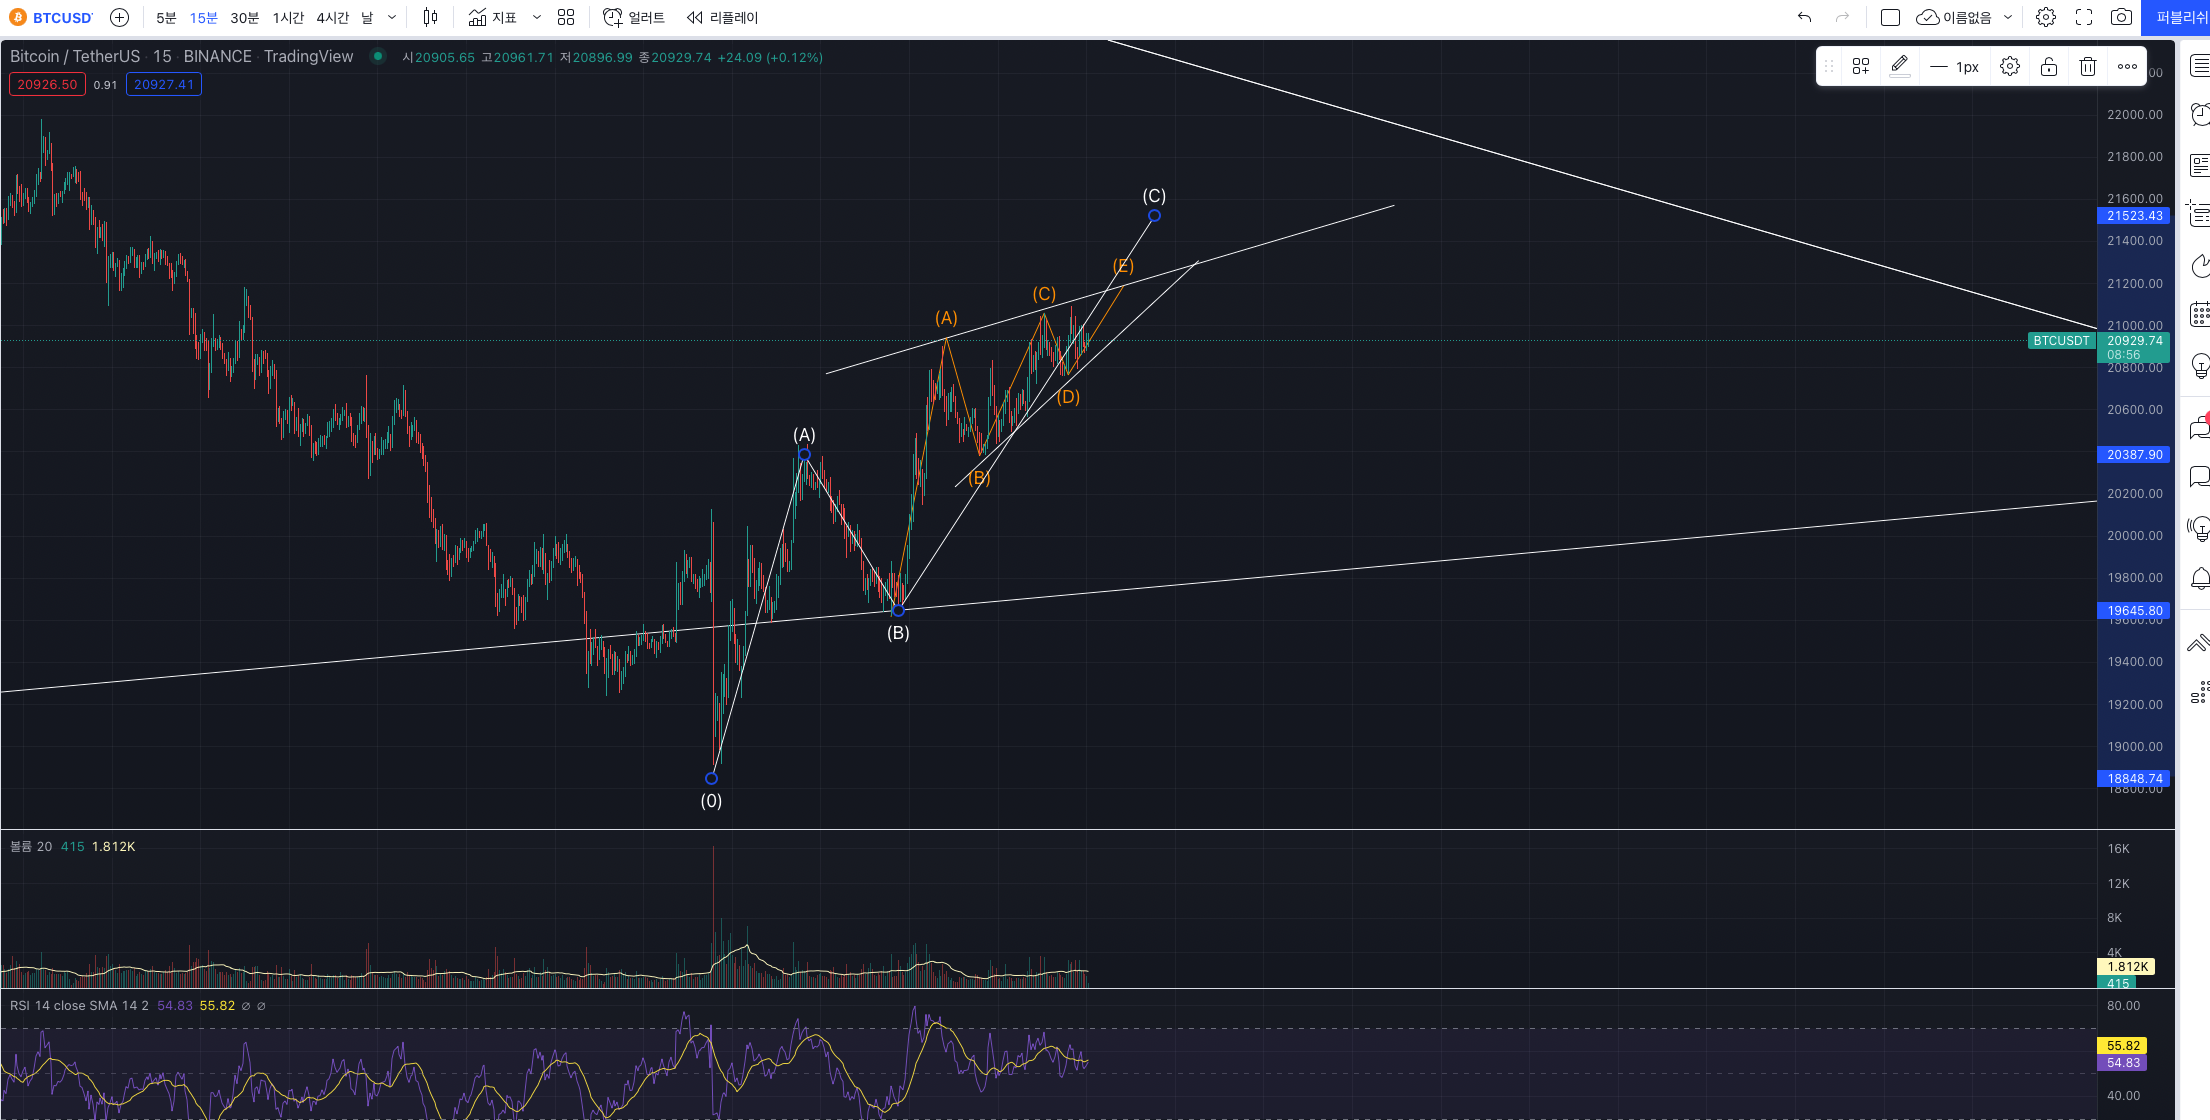Open drawing settings gear in floating toolbar
This screenshot has width=2210, height=1120.
click(2010, 66)
